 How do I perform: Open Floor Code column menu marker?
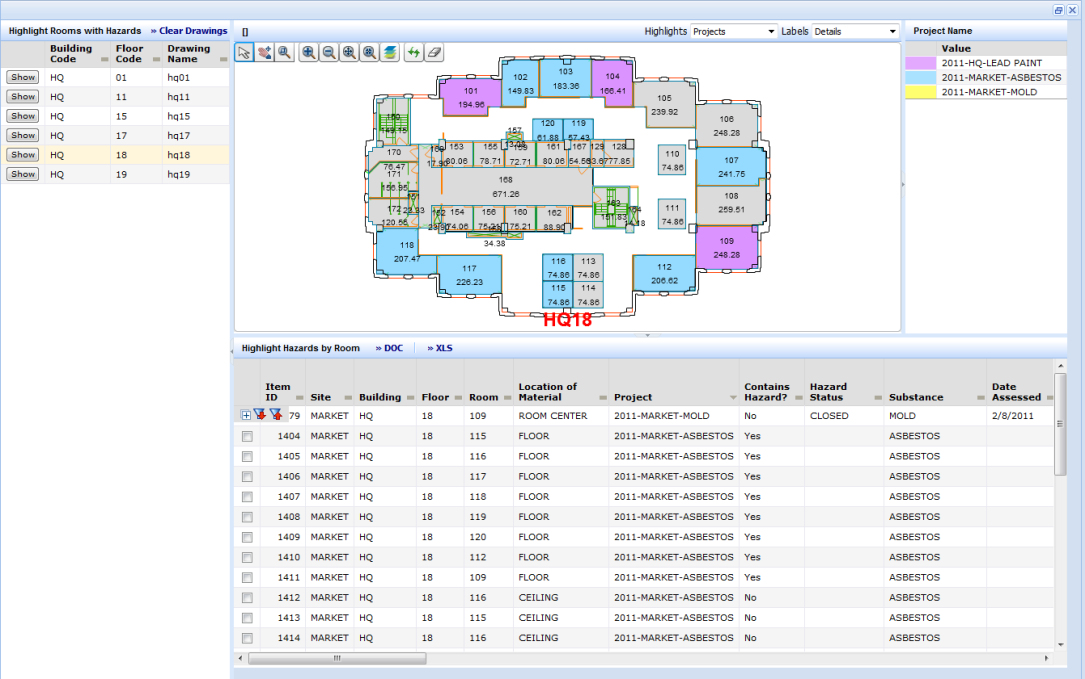coord(156,60)
